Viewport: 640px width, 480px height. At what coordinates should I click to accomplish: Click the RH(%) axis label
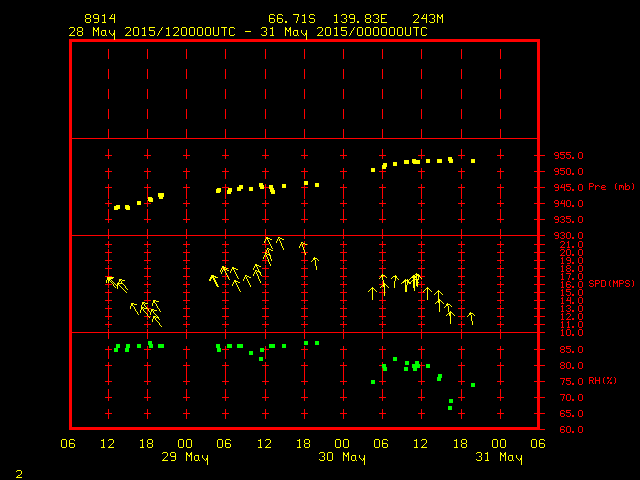coord(602,381)
